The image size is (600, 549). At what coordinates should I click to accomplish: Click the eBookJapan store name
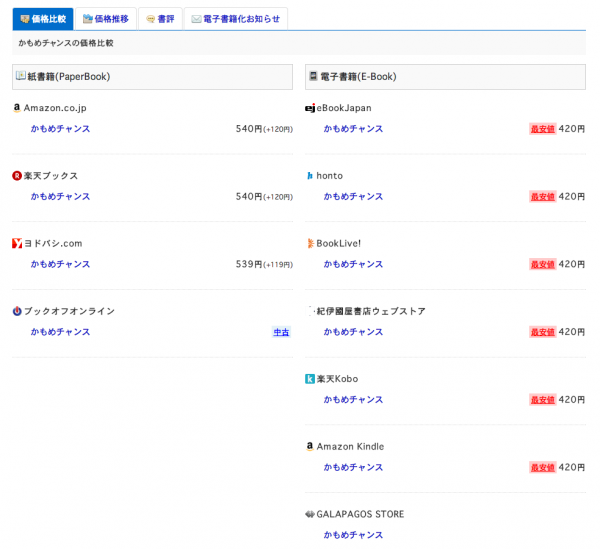(x=344, y=108)
